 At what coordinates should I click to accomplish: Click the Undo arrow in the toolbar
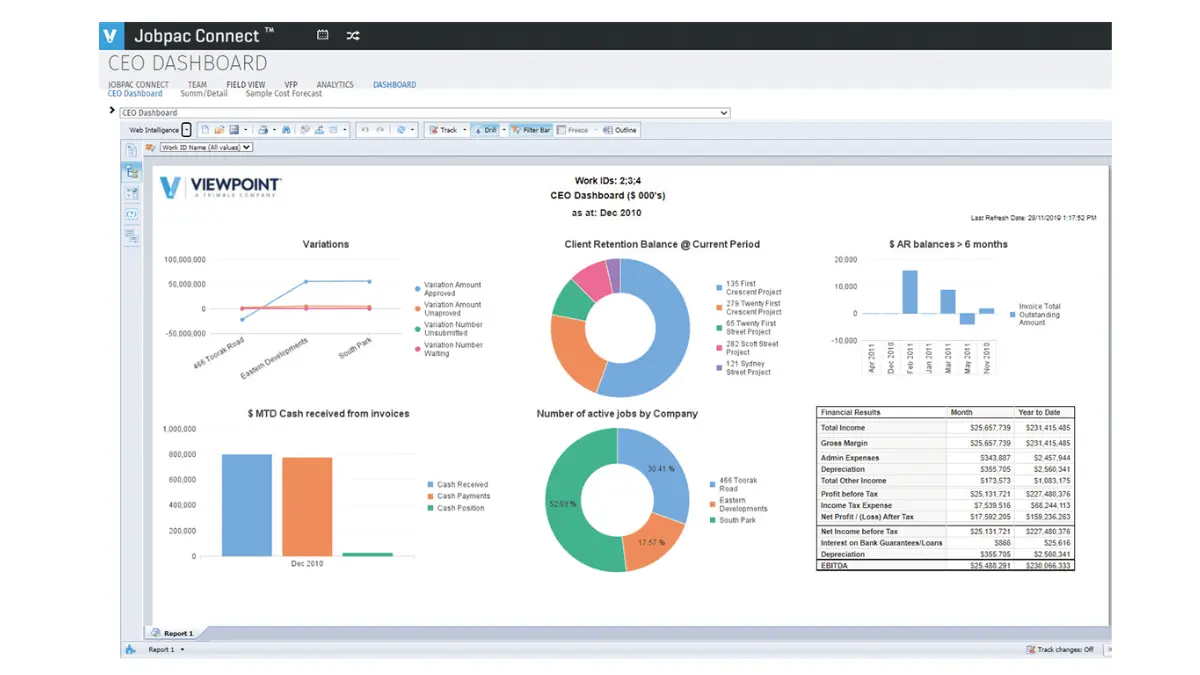(x=364, y=130)
